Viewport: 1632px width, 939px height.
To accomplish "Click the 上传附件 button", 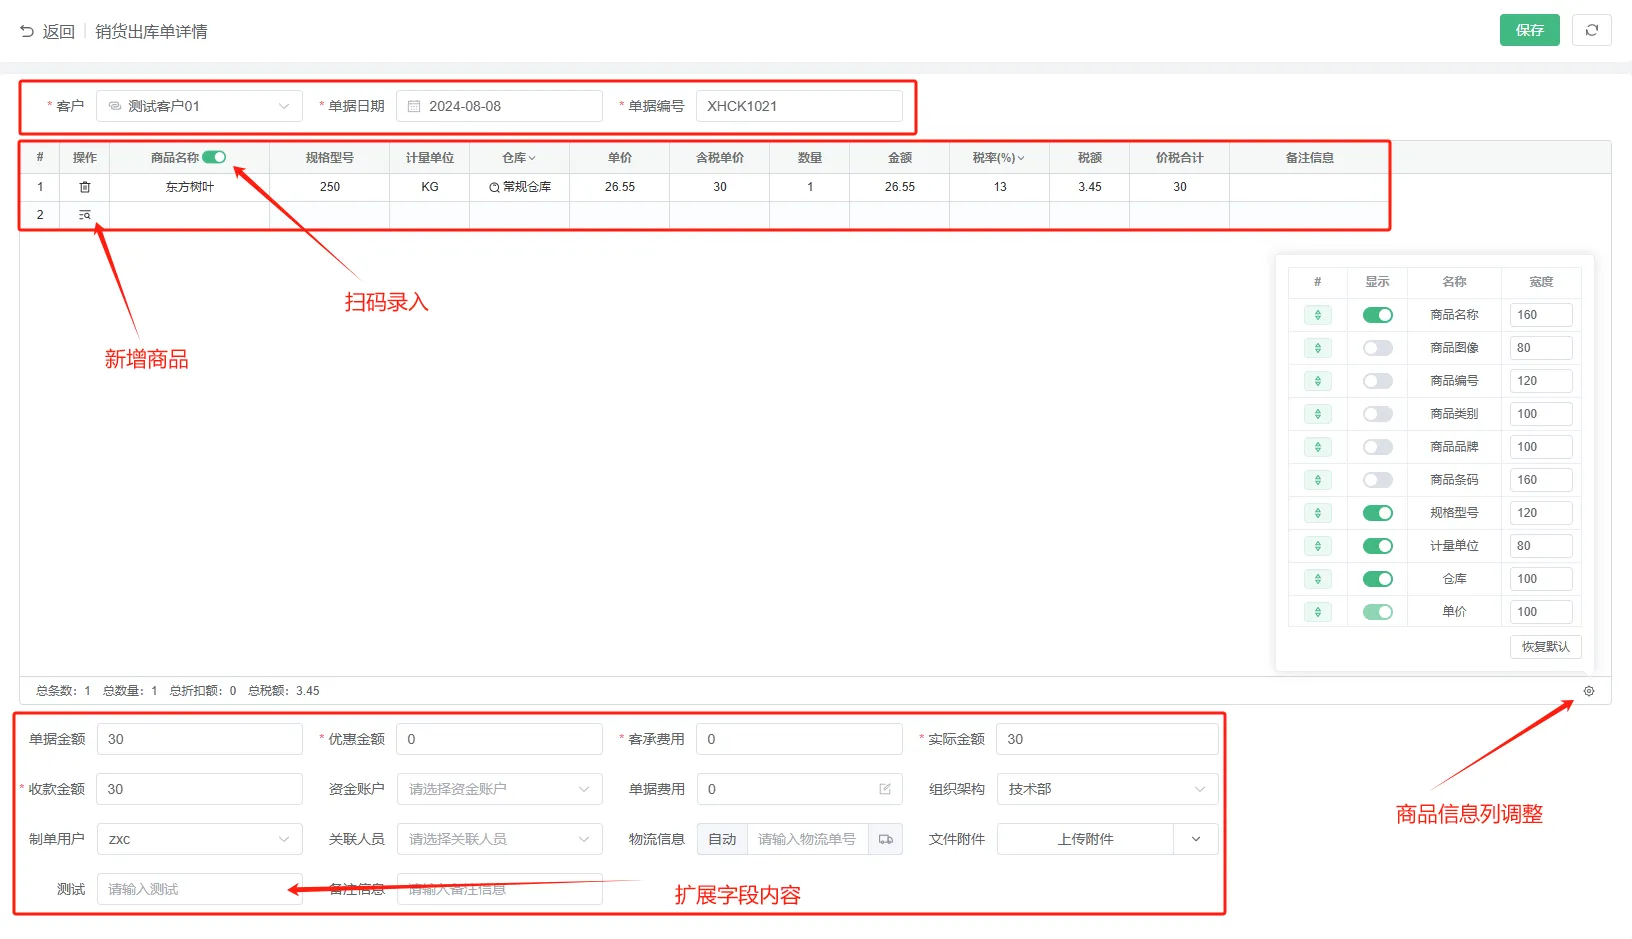I will coord(1085,839).
